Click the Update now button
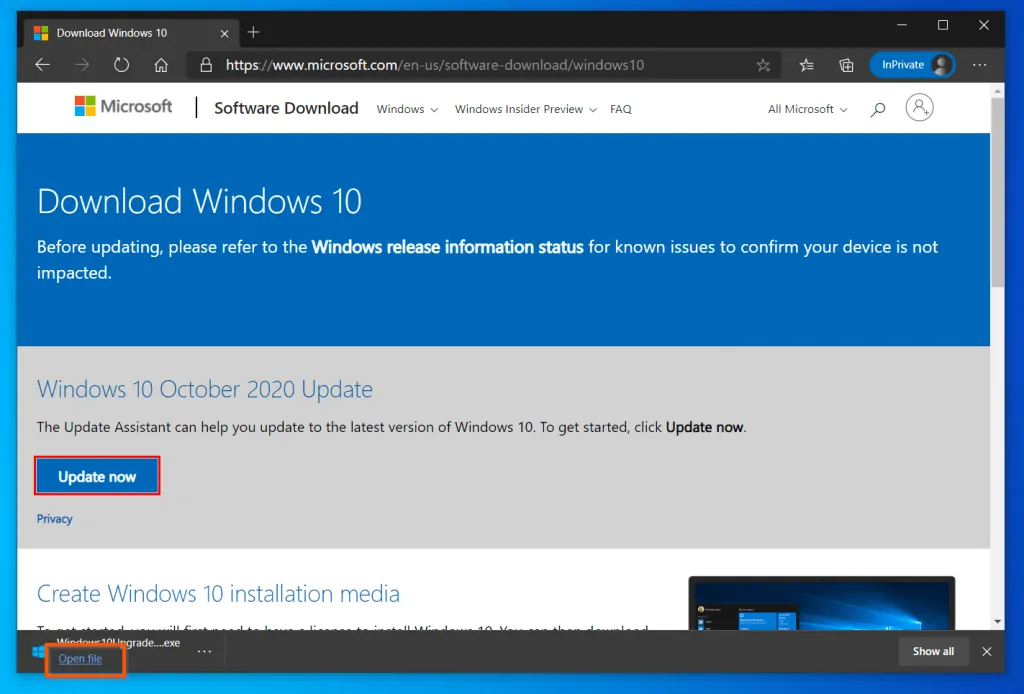1024x694 pixels. 97,476
